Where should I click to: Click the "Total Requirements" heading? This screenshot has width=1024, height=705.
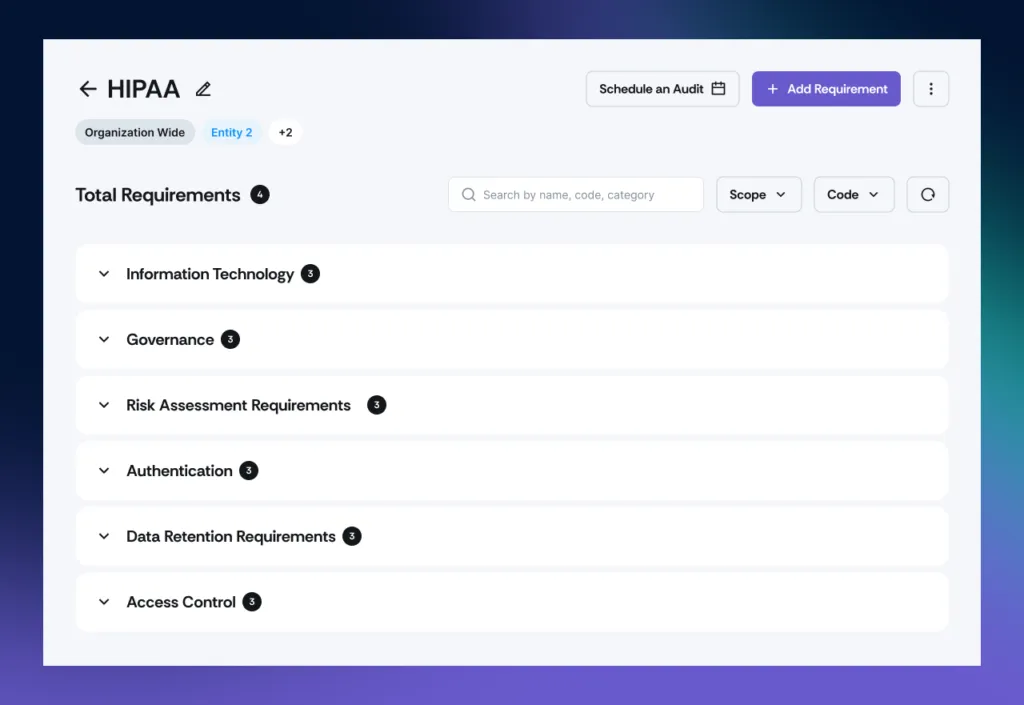pyautogui.click(x=157, y=195)
